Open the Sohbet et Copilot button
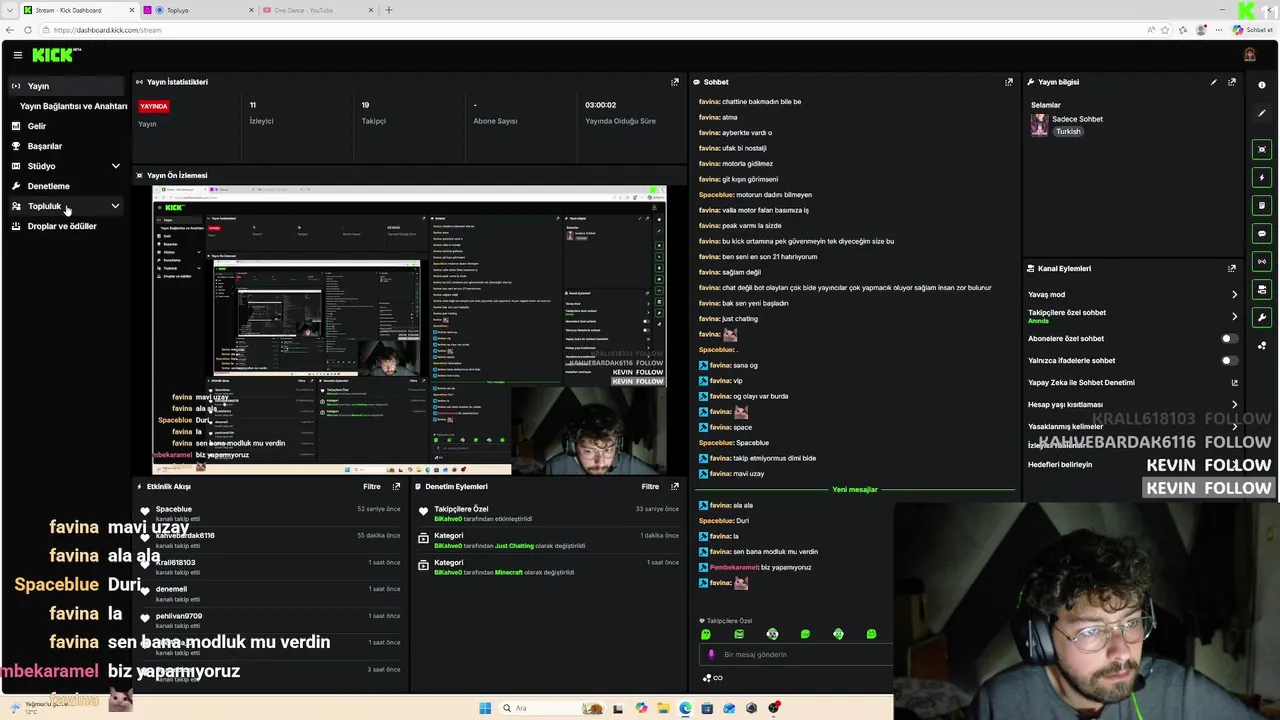 [1253, 30]
